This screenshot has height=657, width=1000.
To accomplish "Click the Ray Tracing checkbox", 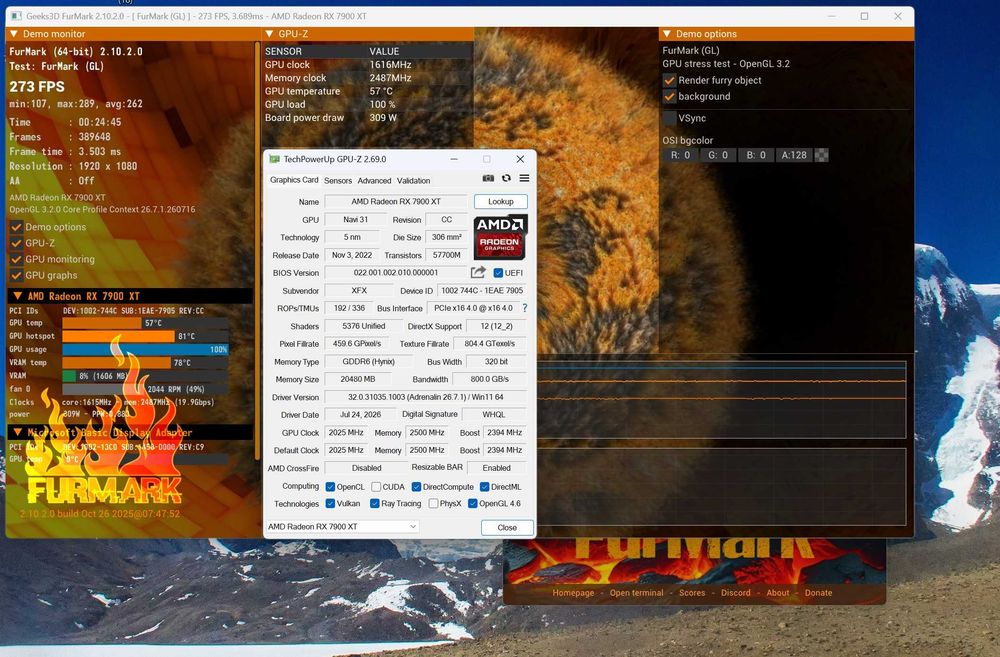I will [375, 503].
